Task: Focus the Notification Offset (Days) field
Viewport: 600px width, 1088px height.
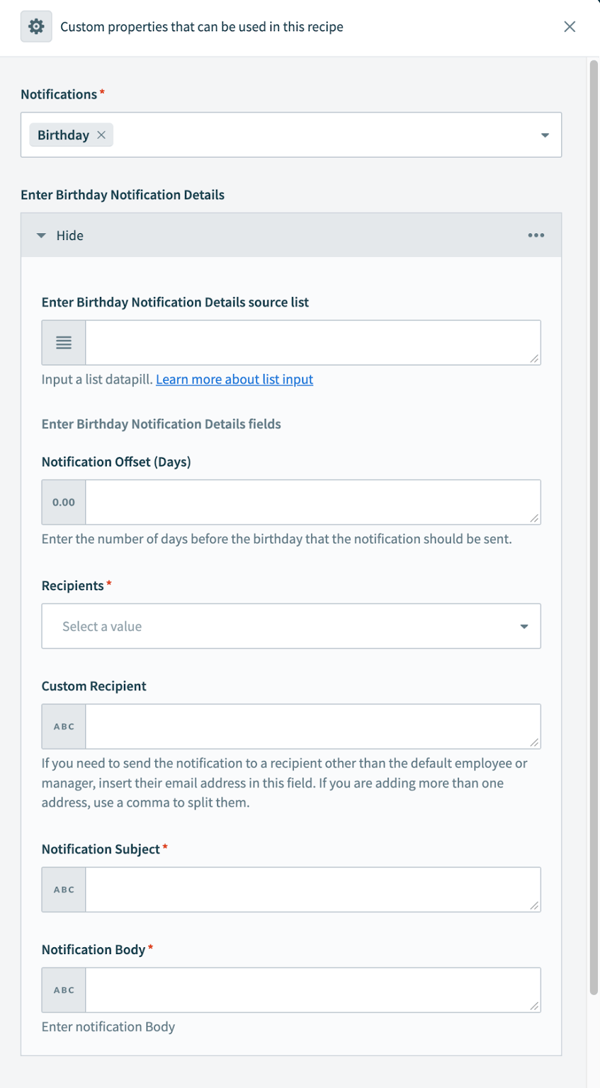Action: pos(312,502)
